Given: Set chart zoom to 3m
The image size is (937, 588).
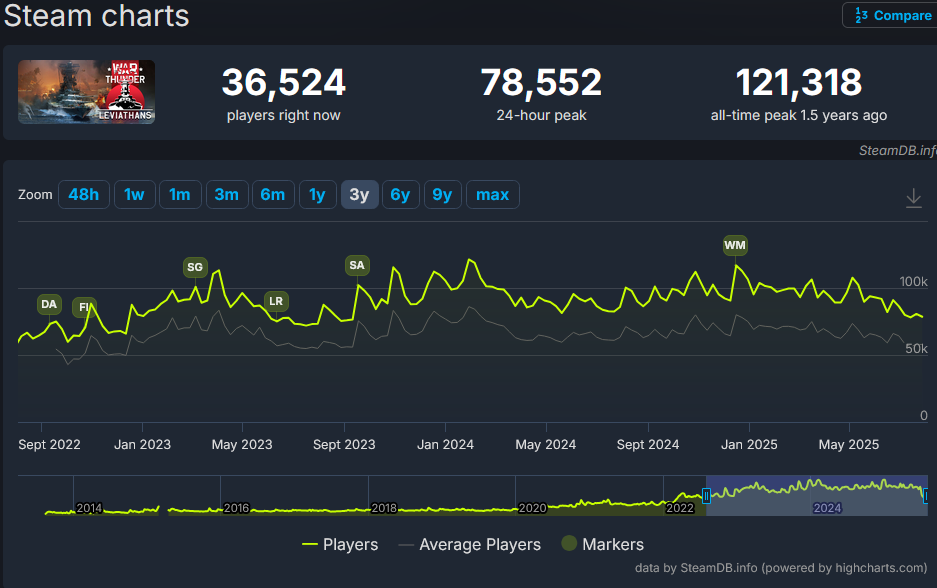Looking at the screenshot, I should tap(226, 195).
